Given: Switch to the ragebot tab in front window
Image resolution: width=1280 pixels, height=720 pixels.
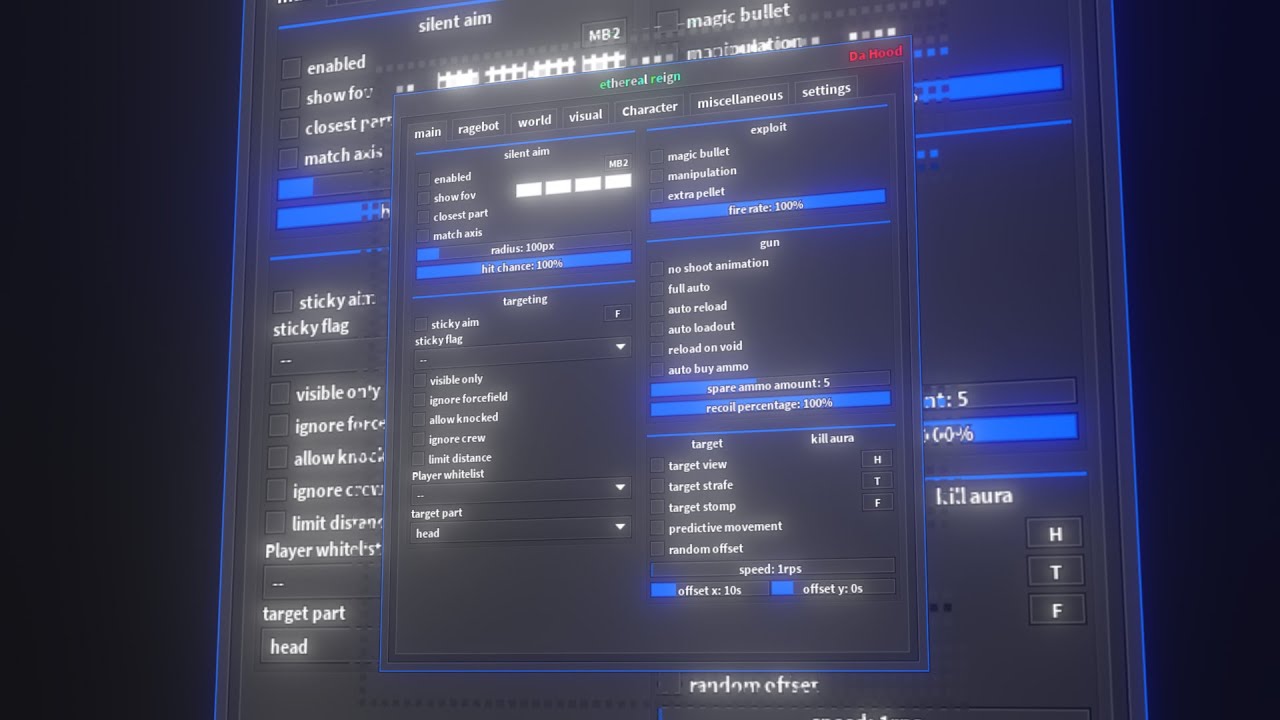Looking at the screenshot, I should 478,127.
